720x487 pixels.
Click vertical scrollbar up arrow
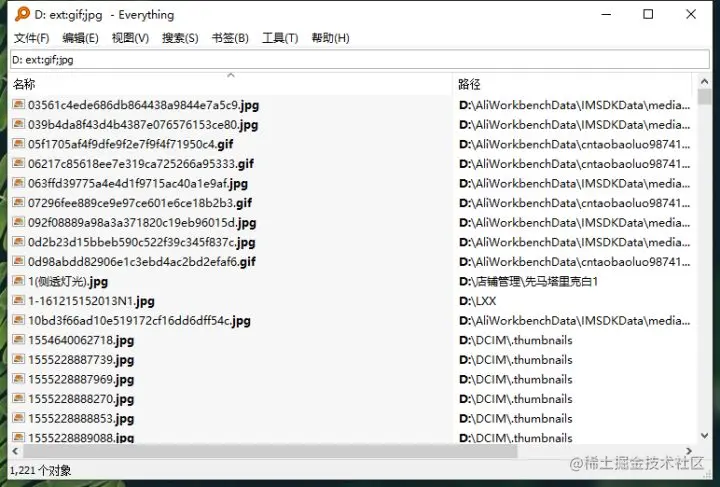704,82
